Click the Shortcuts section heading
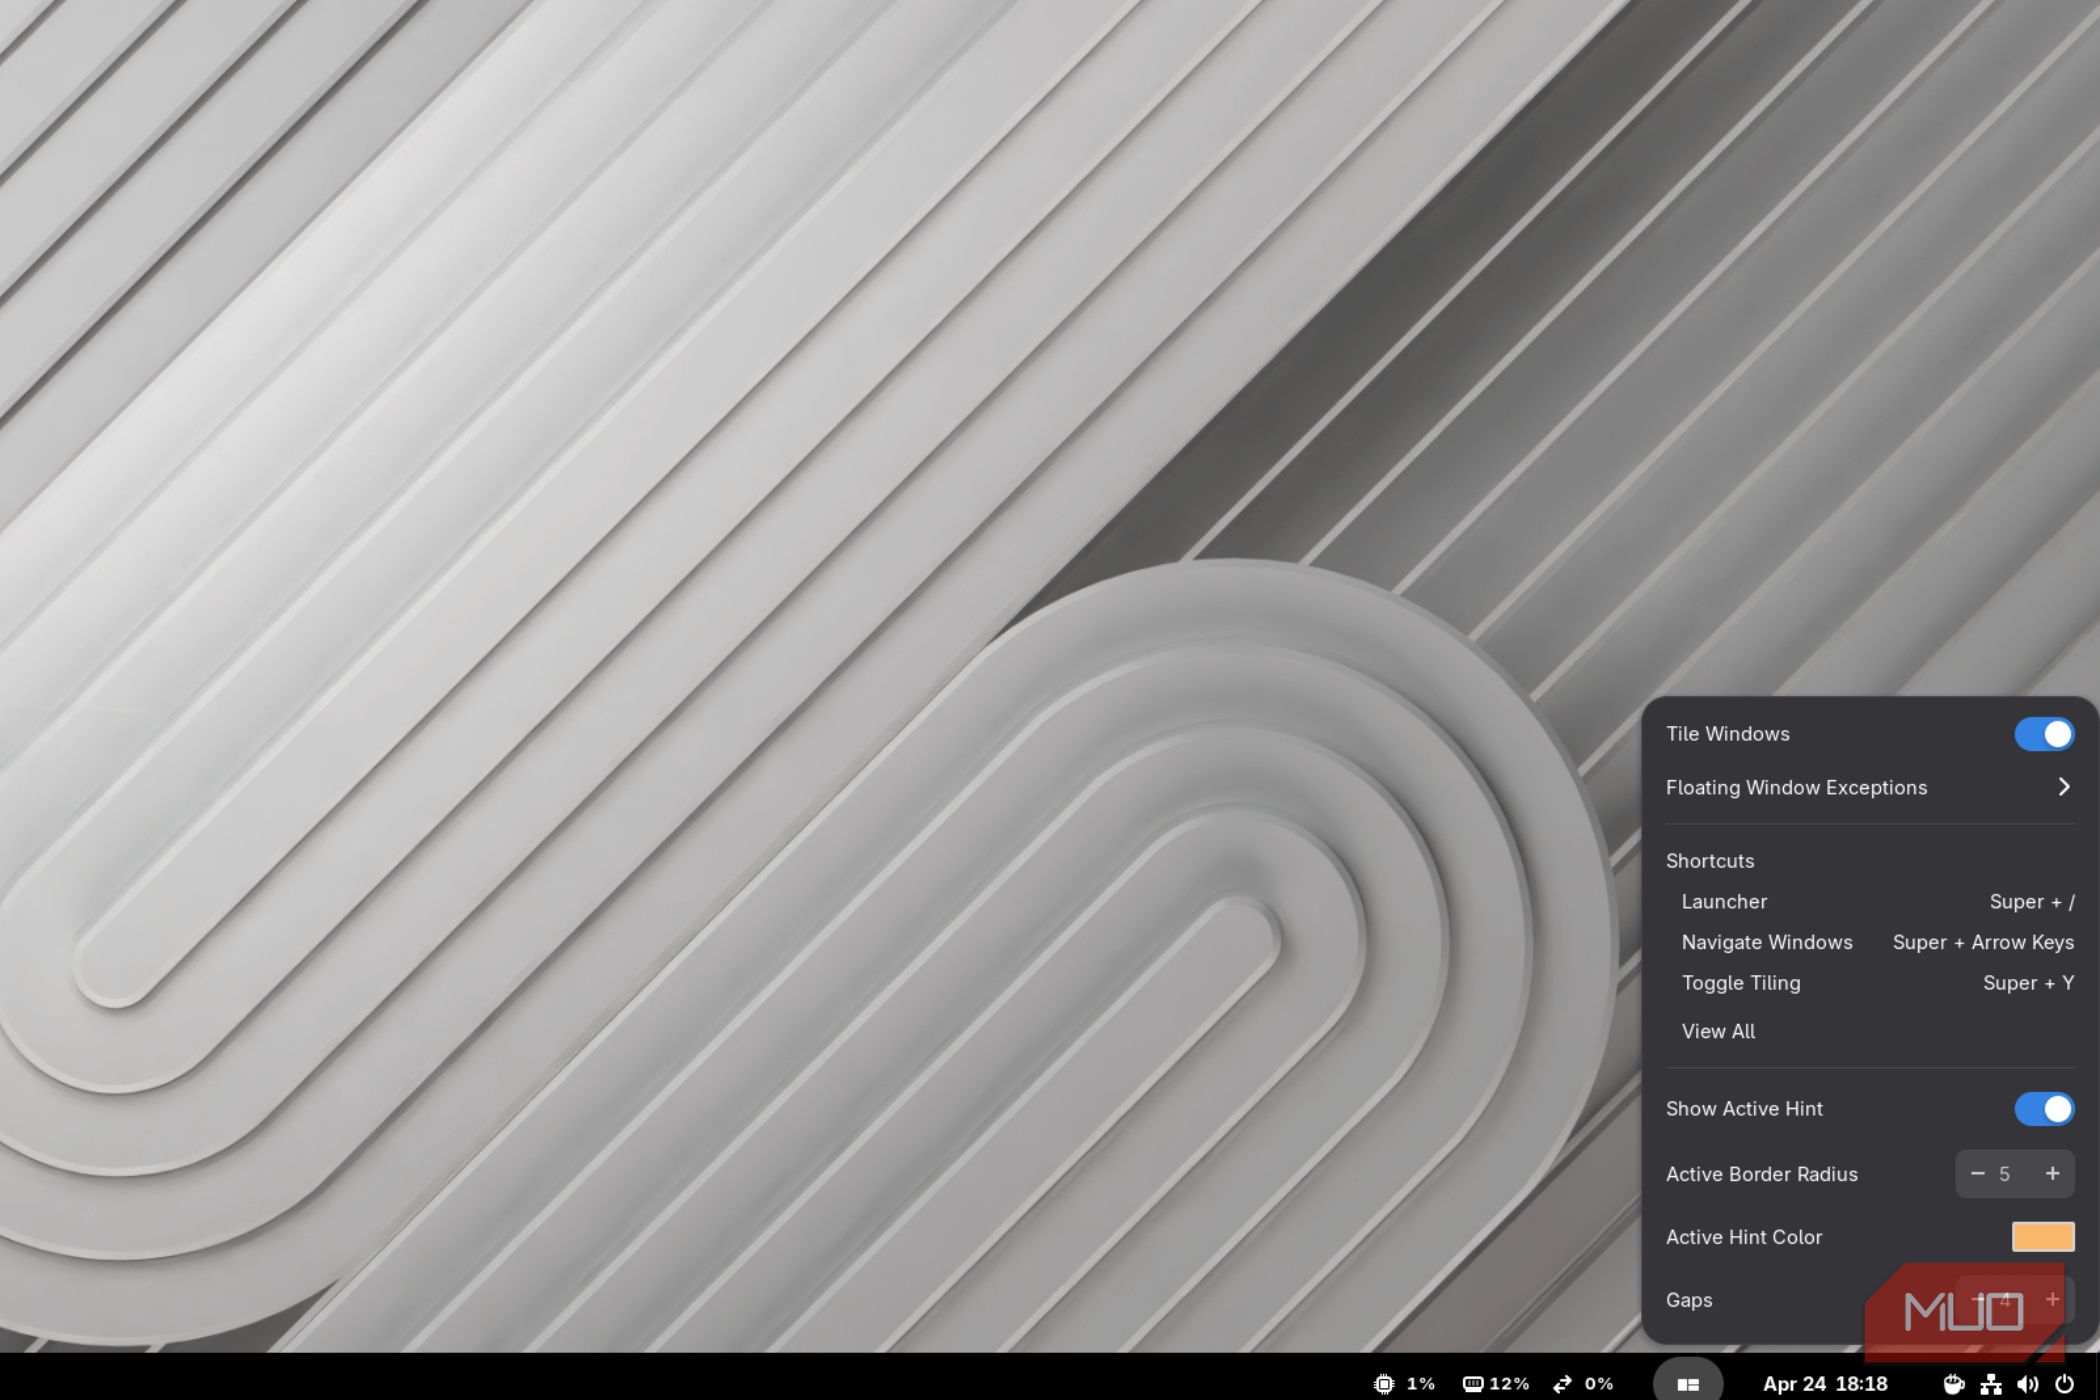The height and width of the screenshot is (1400, 2100). (1709, 861)
